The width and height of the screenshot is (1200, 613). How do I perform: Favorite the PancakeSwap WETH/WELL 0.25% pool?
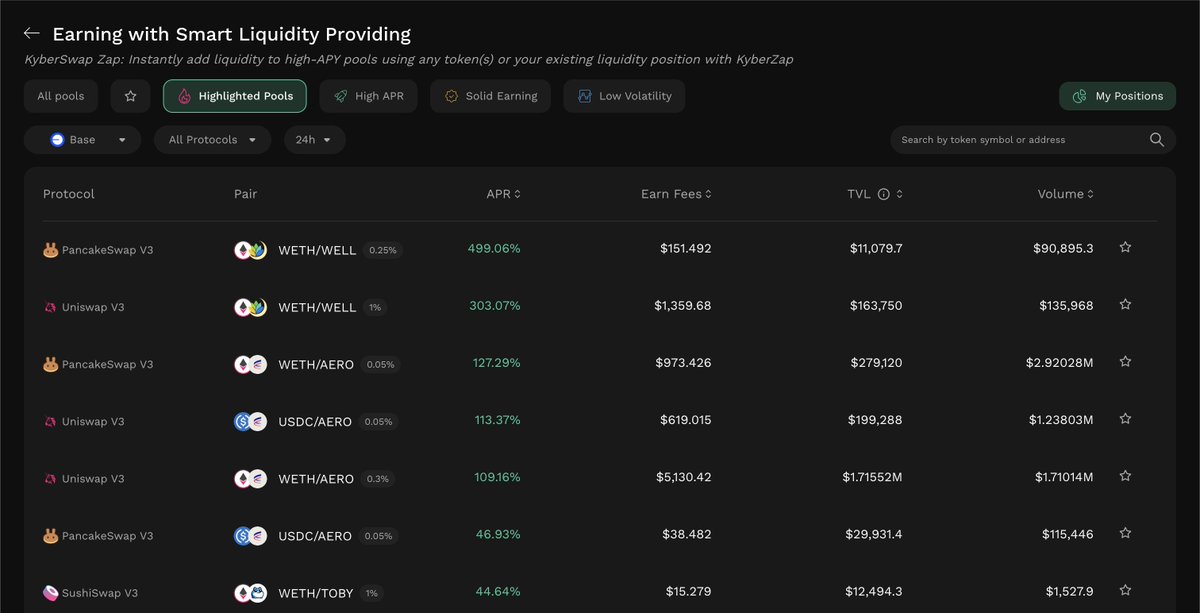coord(1125,247)
